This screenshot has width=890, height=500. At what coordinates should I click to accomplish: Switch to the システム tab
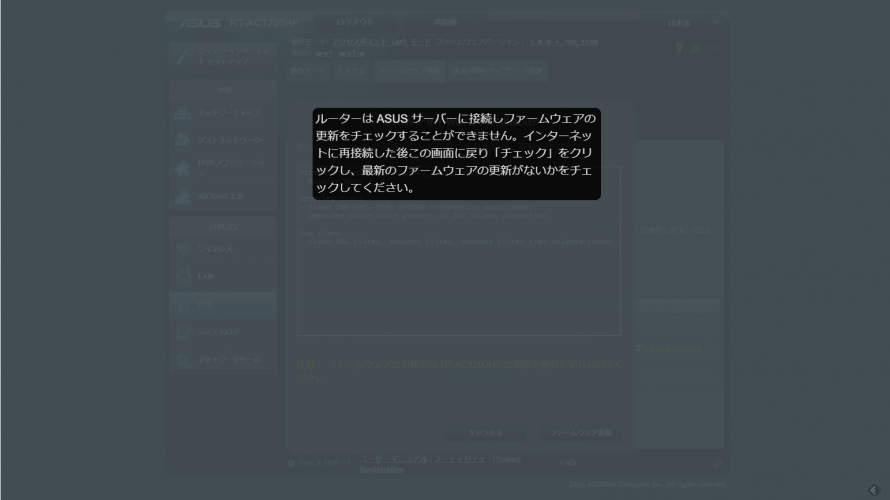(x=351, y=71)
